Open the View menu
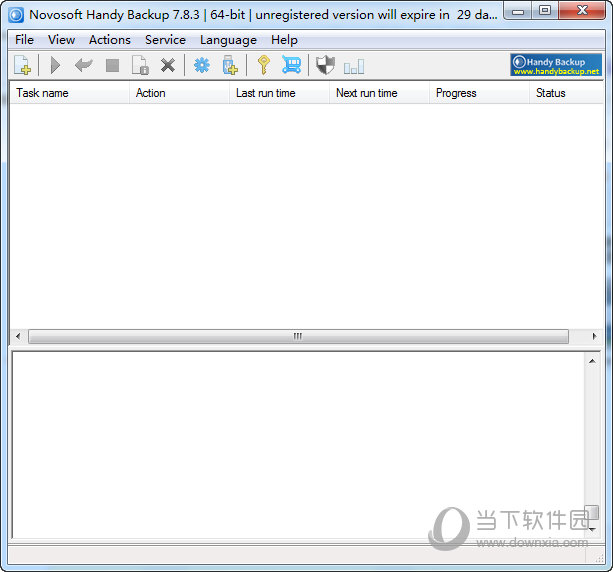This screenshot has width=613, height=572. [x=61, y=40]
